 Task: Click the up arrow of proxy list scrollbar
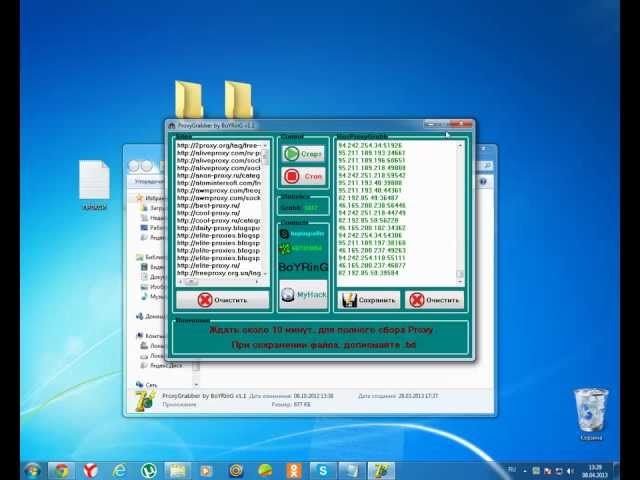(x=460, y=145)
